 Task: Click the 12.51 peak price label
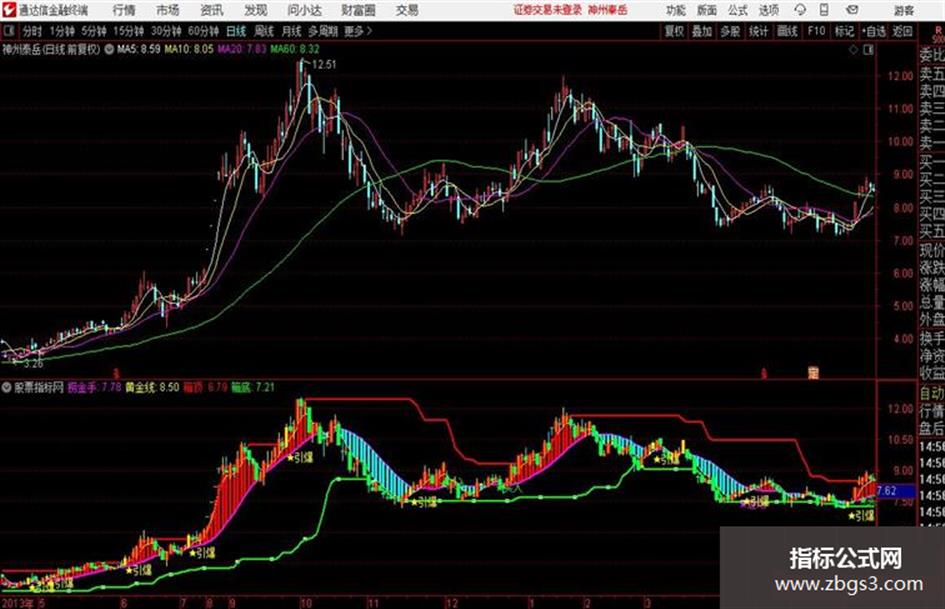(324, 65)
